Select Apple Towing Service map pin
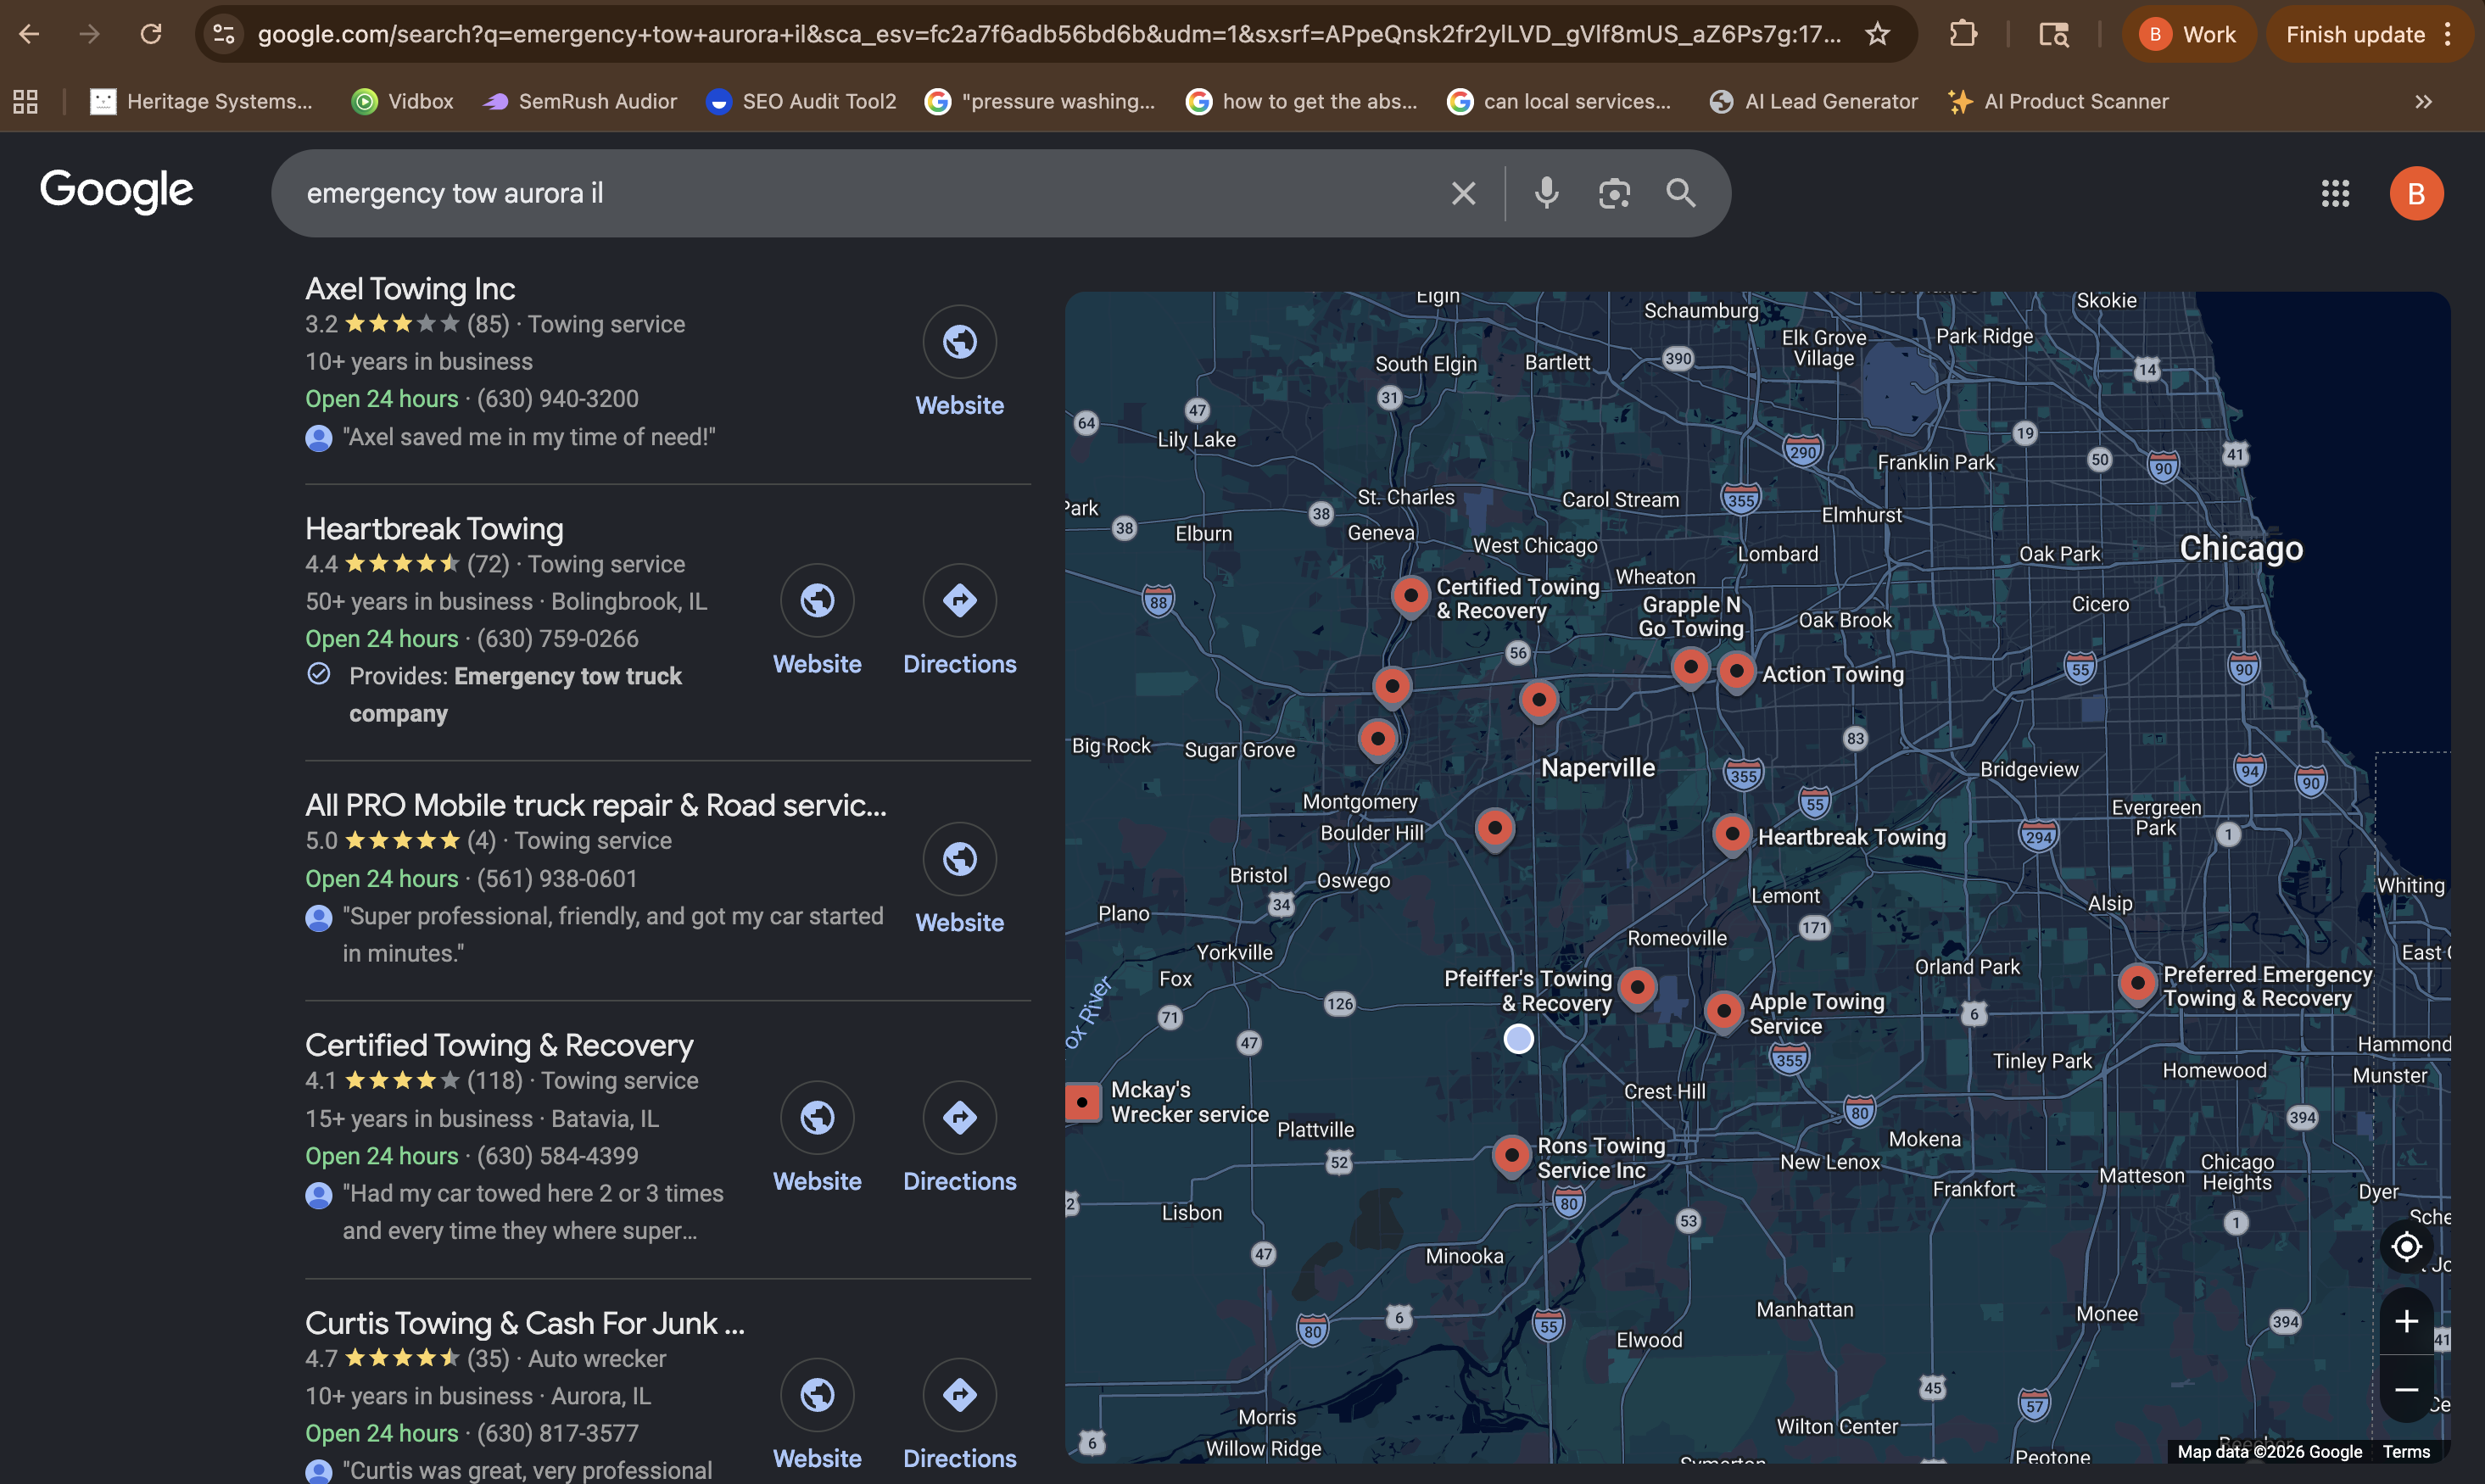 point(1723,1012)
